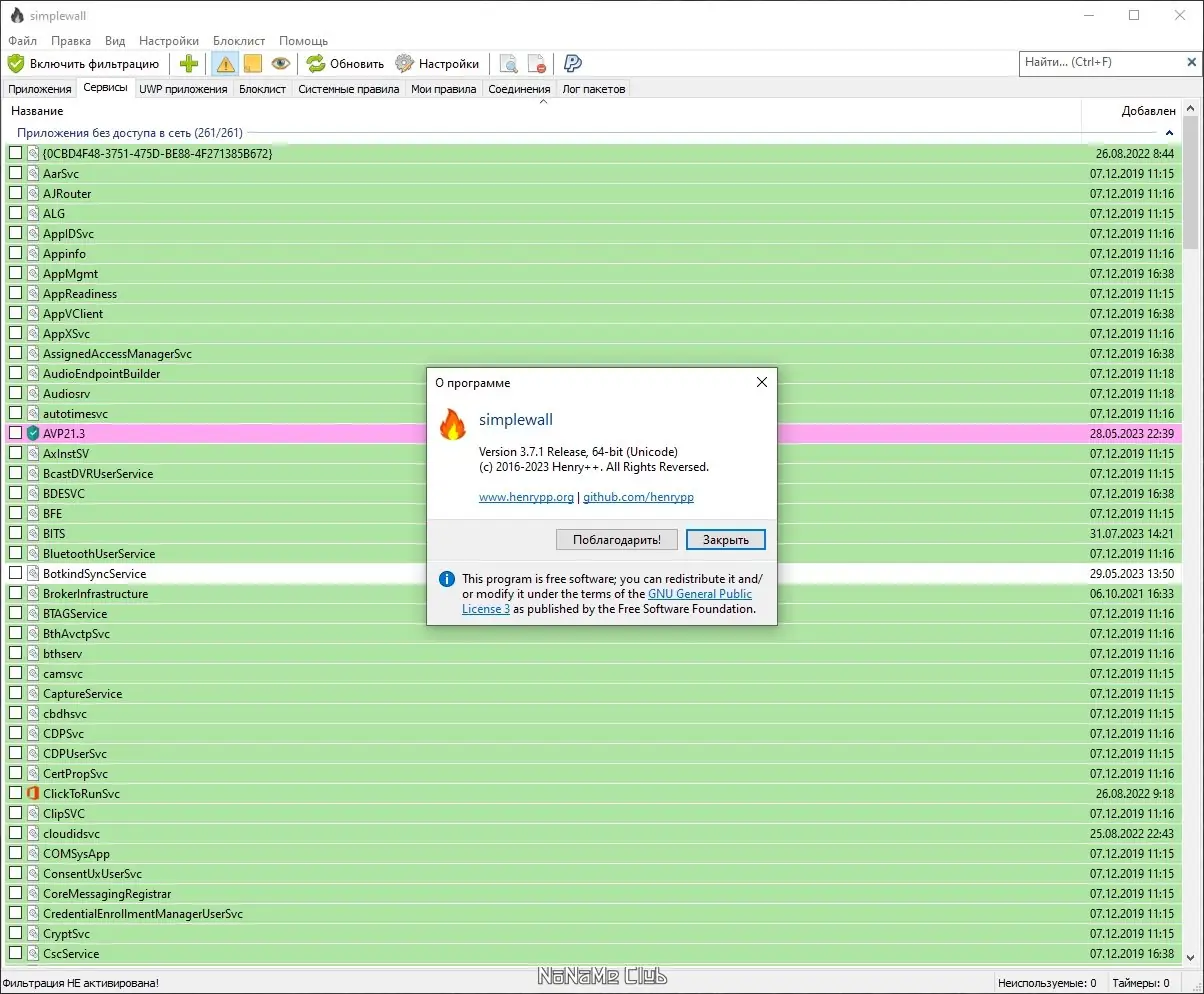Select cloudidsvc row
The height and width of the screenshot is (994, 1204).
(592, 833)
